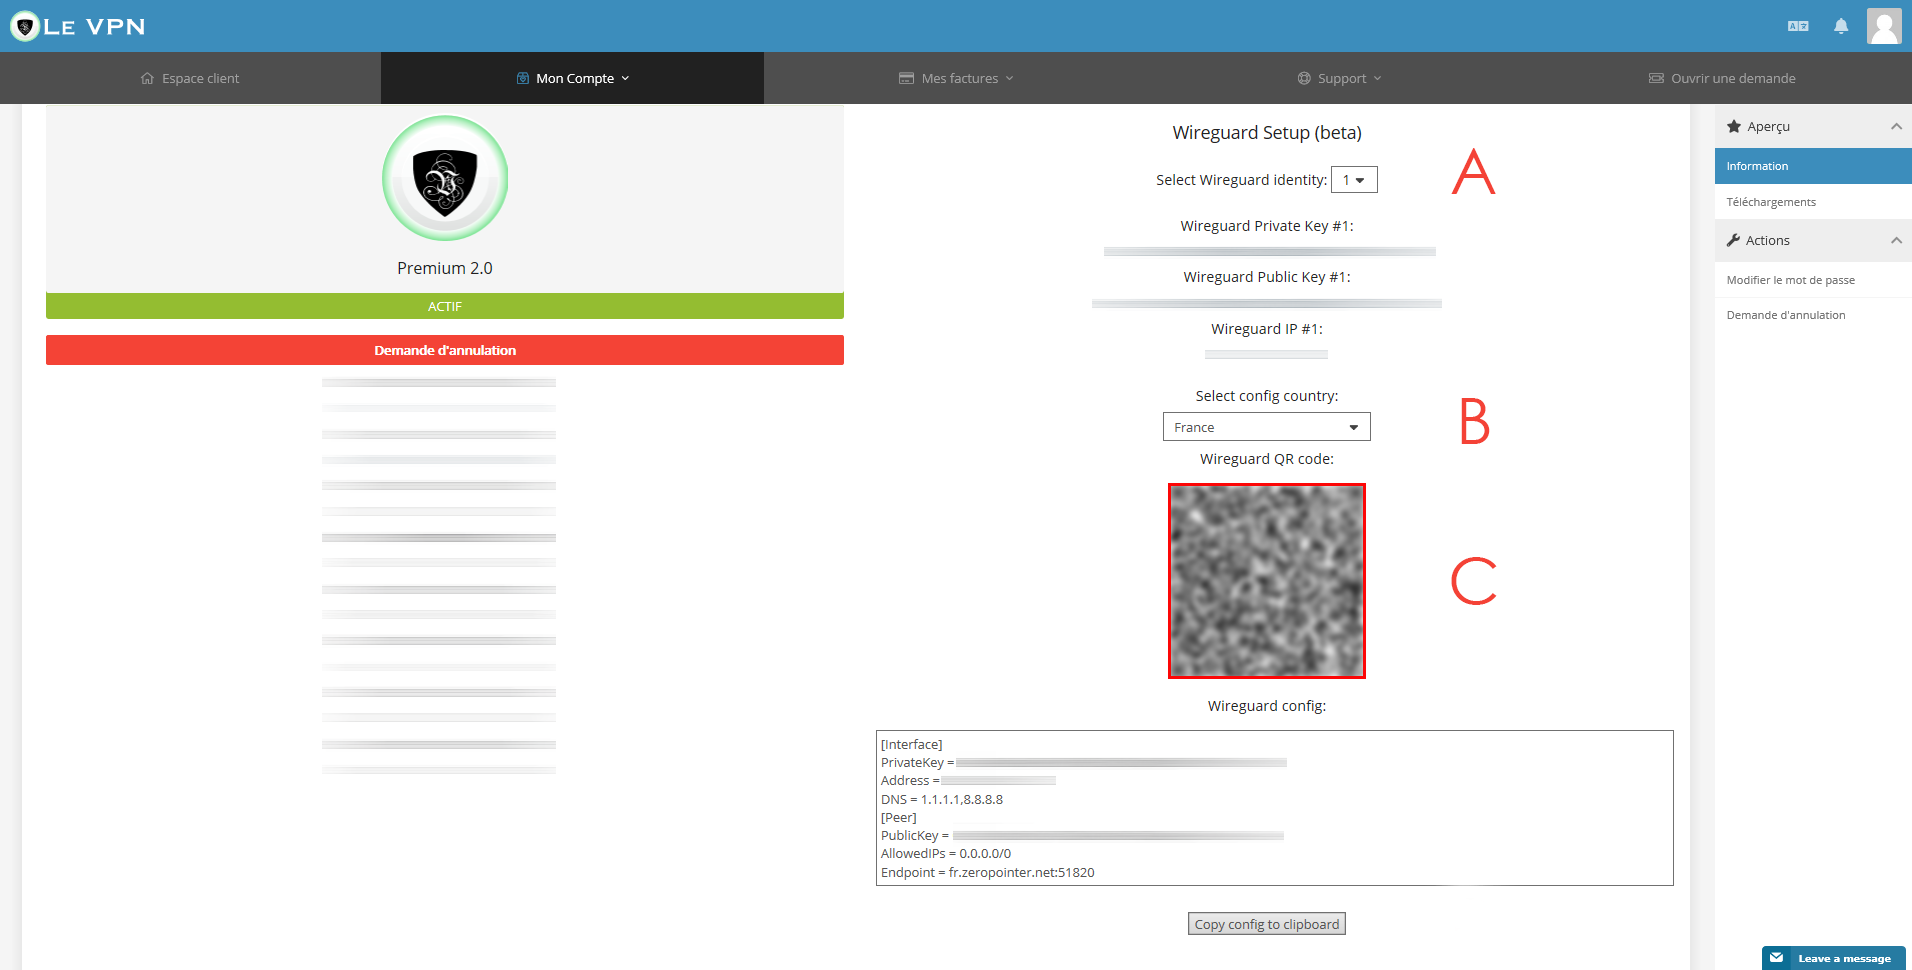Open the Leave a message chat widget
1912x970 pixels.
point(1834,958)
